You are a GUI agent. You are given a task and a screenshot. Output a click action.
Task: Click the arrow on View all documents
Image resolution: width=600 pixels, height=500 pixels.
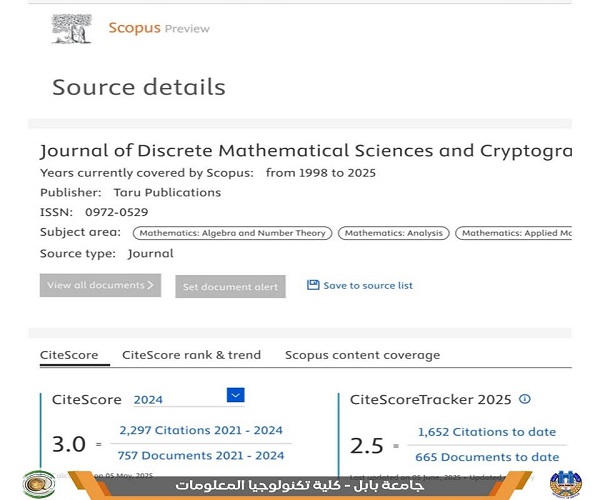click(150, 285)
